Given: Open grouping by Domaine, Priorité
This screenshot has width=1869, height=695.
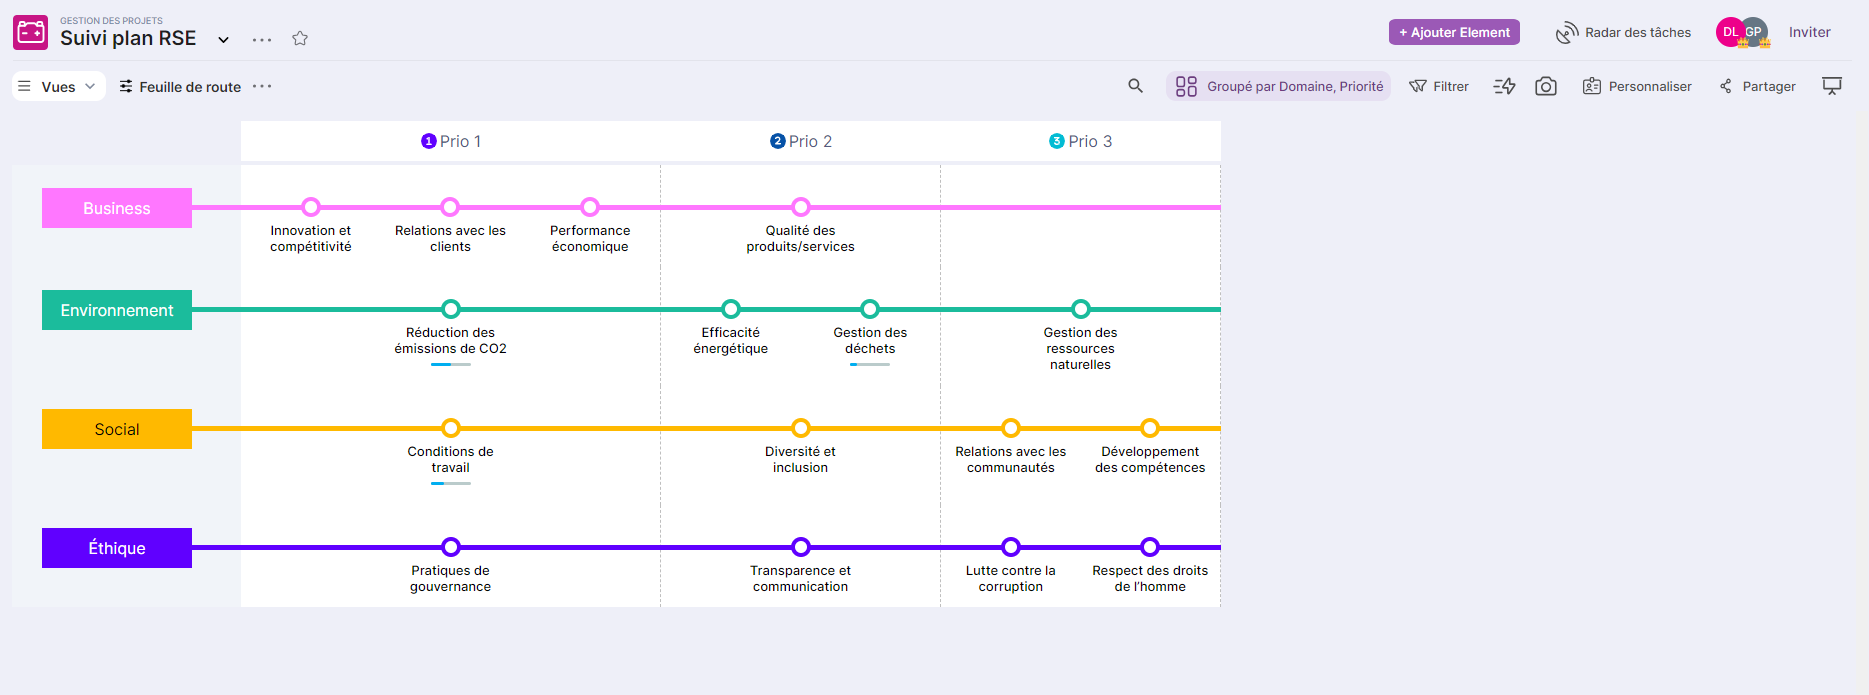Looking at the screenshot, I should pyautogui.click(x=1279, y=87).
